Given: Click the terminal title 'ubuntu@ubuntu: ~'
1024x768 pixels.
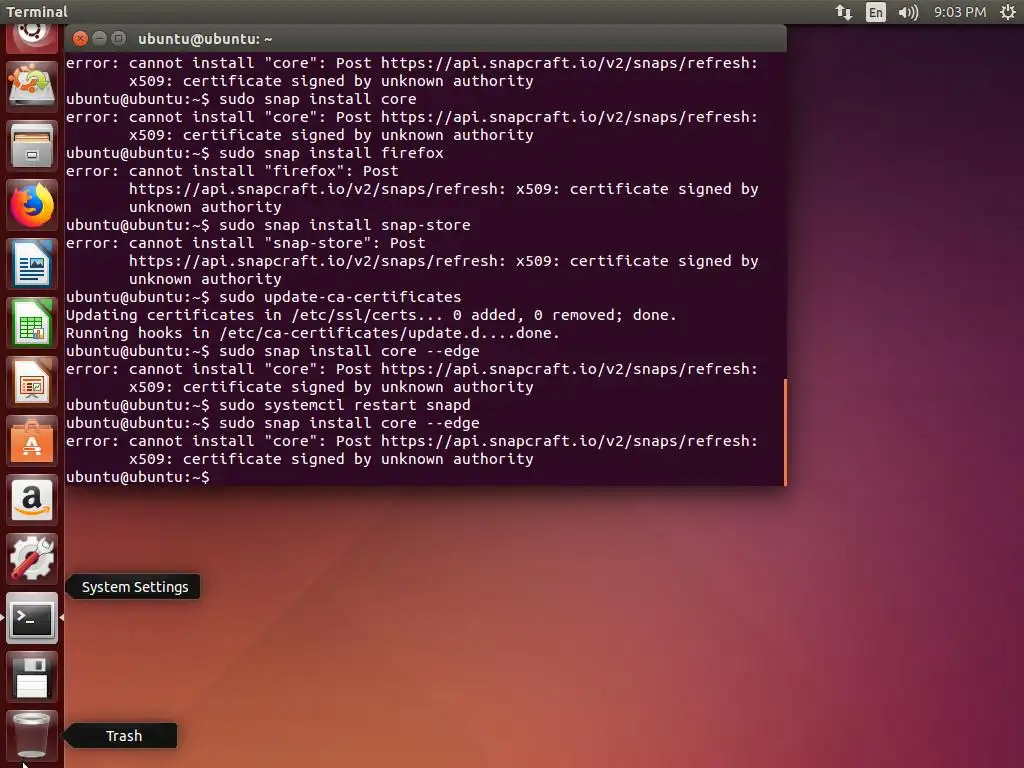Looking at the screenshot, I should coord(205,39).
